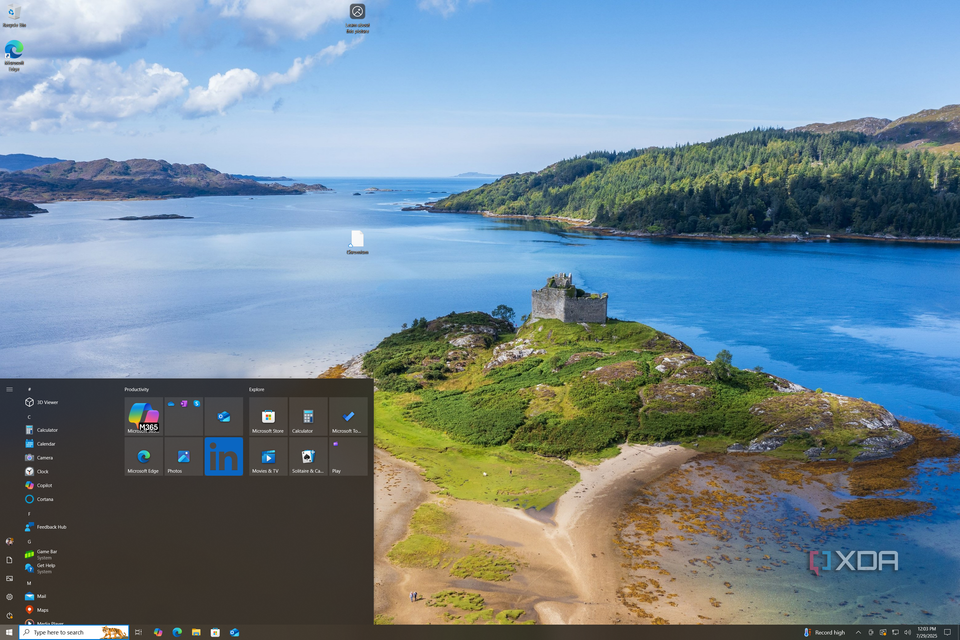
Task: Open 3D Viewer from the app list
Action: [x=42, y=402]
